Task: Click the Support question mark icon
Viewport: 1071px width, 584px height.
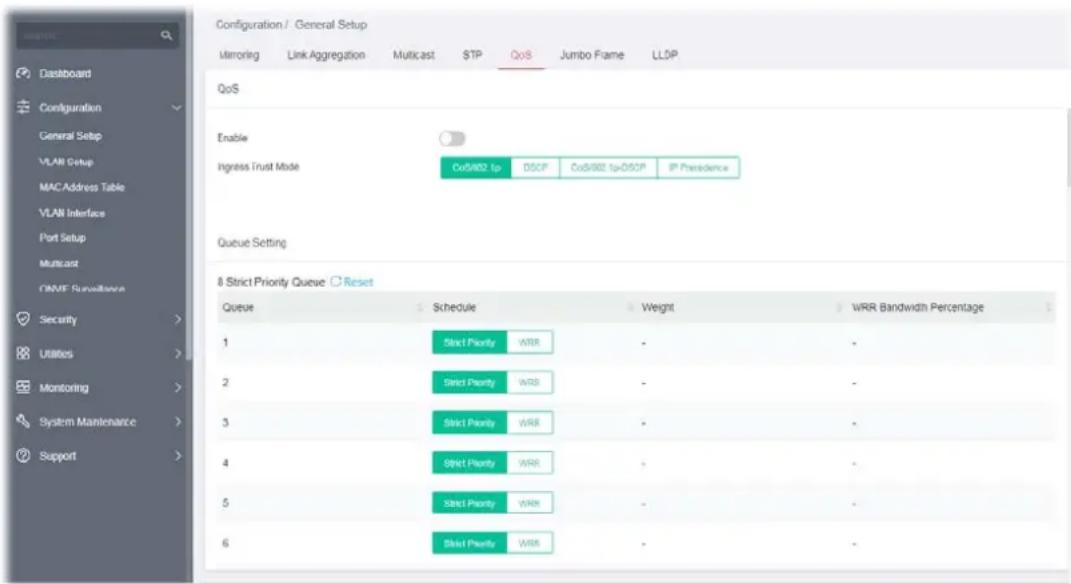Action: [23, 456]
